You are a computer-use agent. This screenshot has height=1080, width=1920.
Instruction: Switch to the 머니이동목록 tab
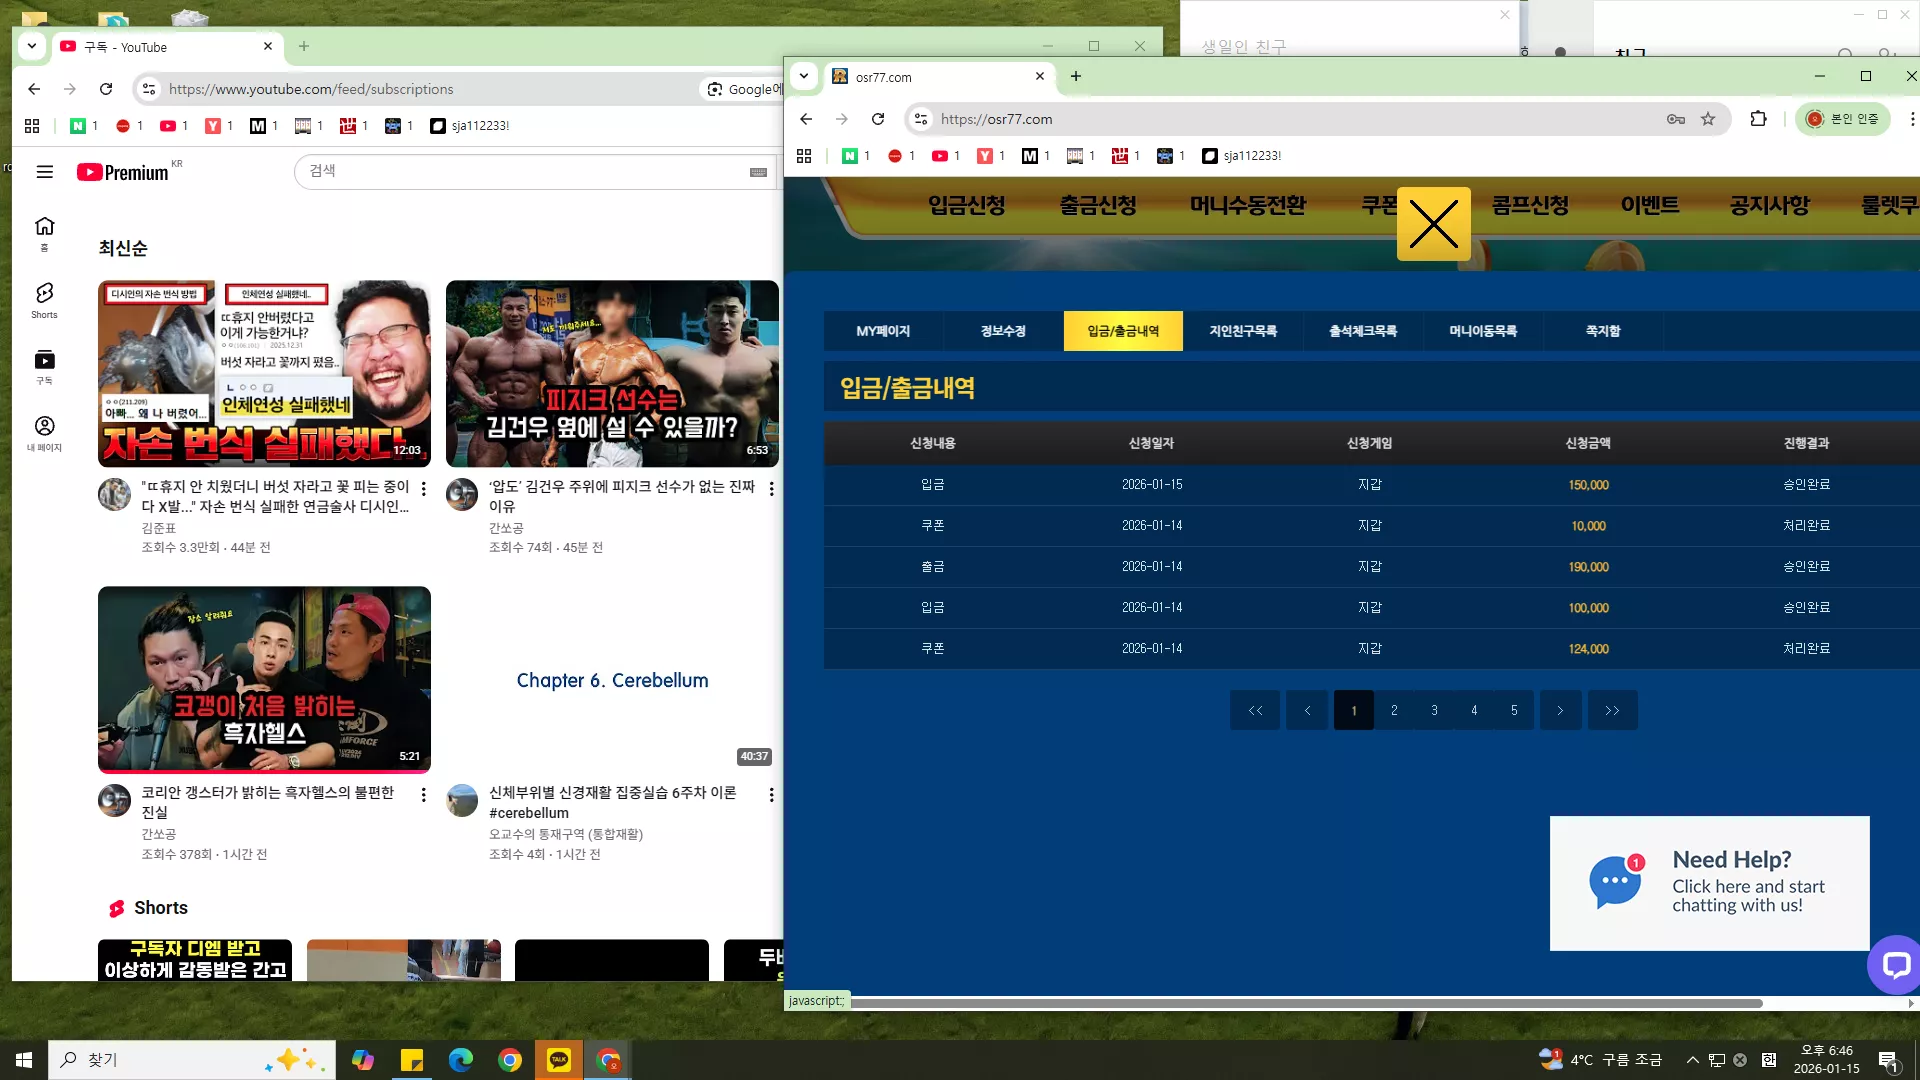pyautogui.click(x=1483, y=331)
